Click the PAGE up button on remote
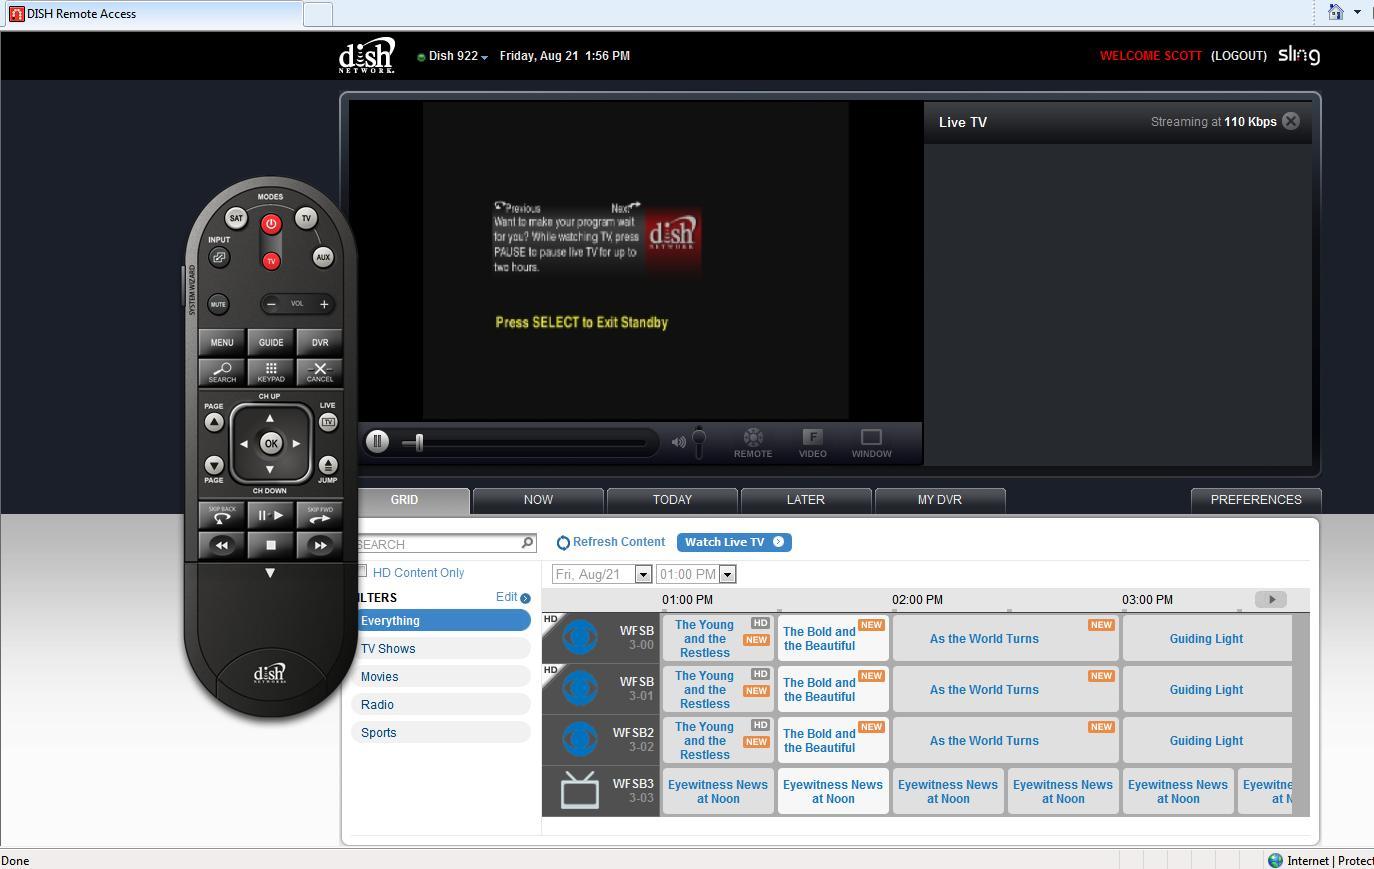This screenshot has height=869, width=1374. tap(214, 422)
